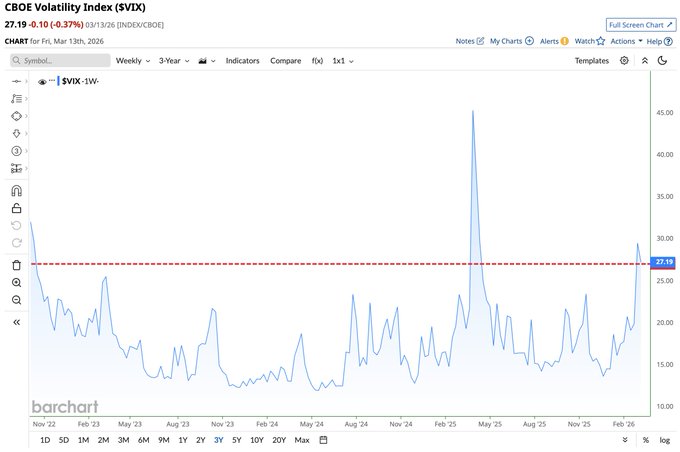Viewport: 680px width, 452px height.
Task: Select the 1Y time range
Action: (x=183, y=440)
